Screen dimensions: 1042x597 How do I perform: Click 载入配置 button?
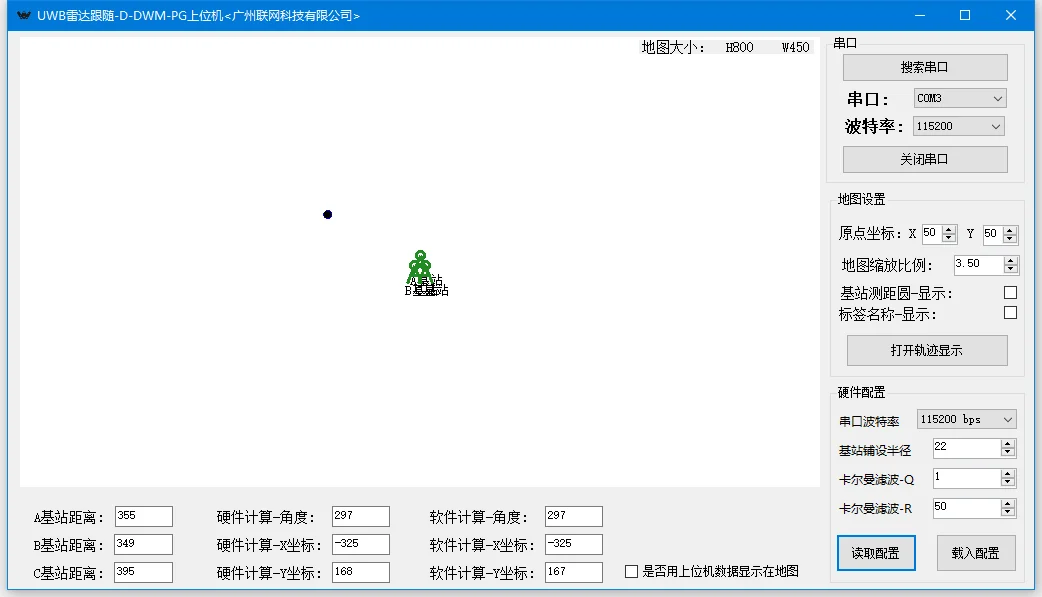click(976, 553)
